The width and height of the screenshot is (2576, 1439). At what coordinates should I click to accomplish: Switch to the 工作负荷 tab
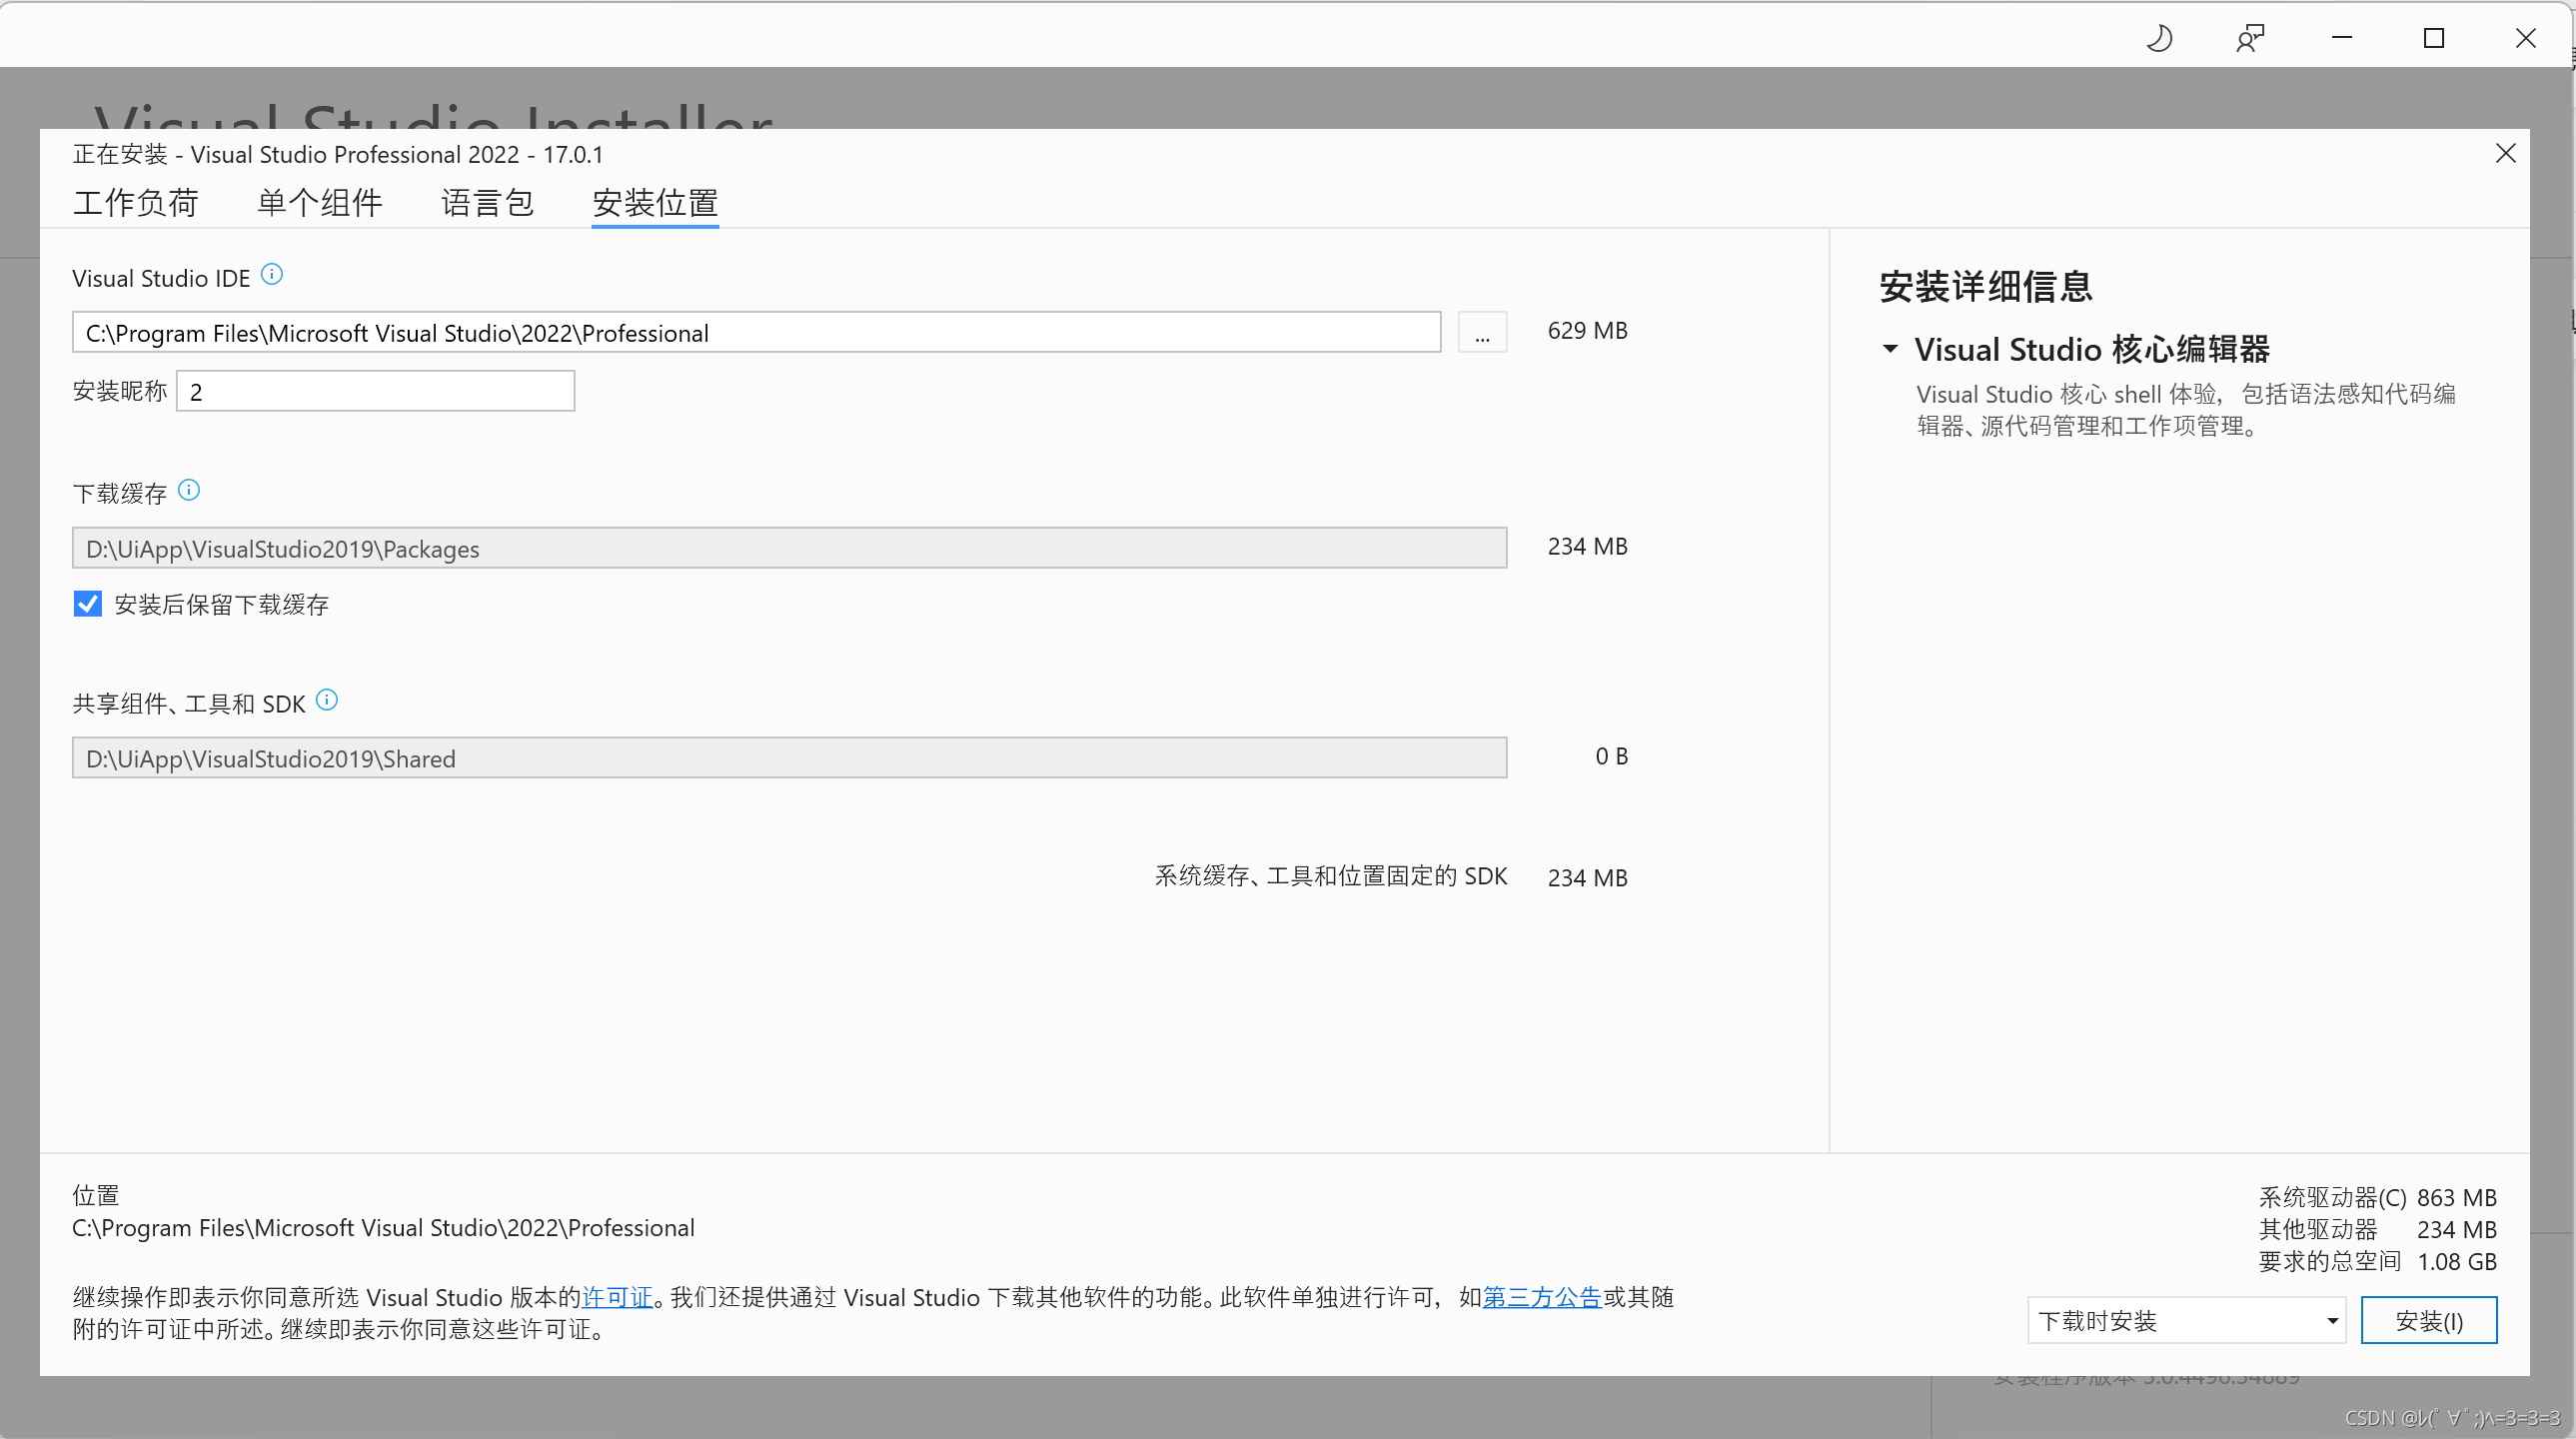[136, 203]
